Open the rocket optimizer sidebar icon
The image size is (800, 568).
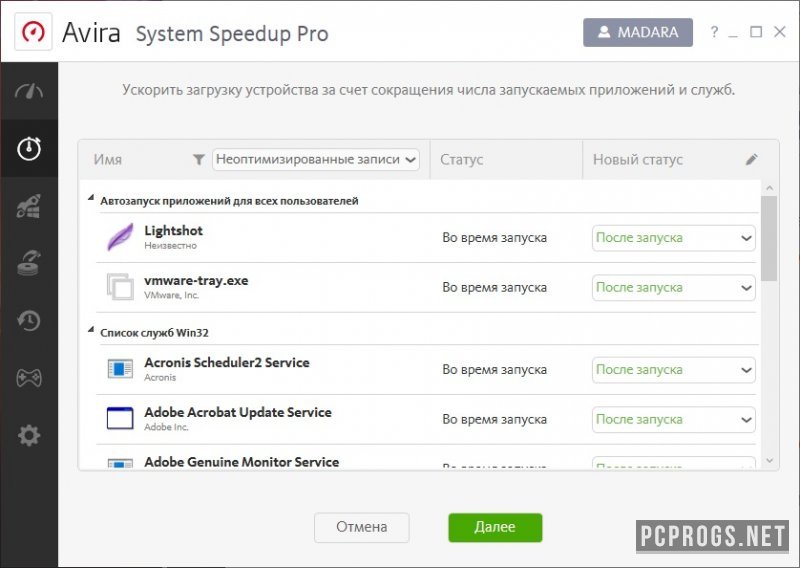[x=29, y=206]
